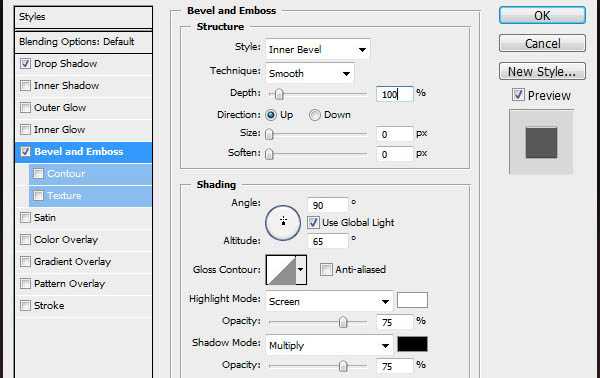Enable the Inner Shadow checkbox

25,85
